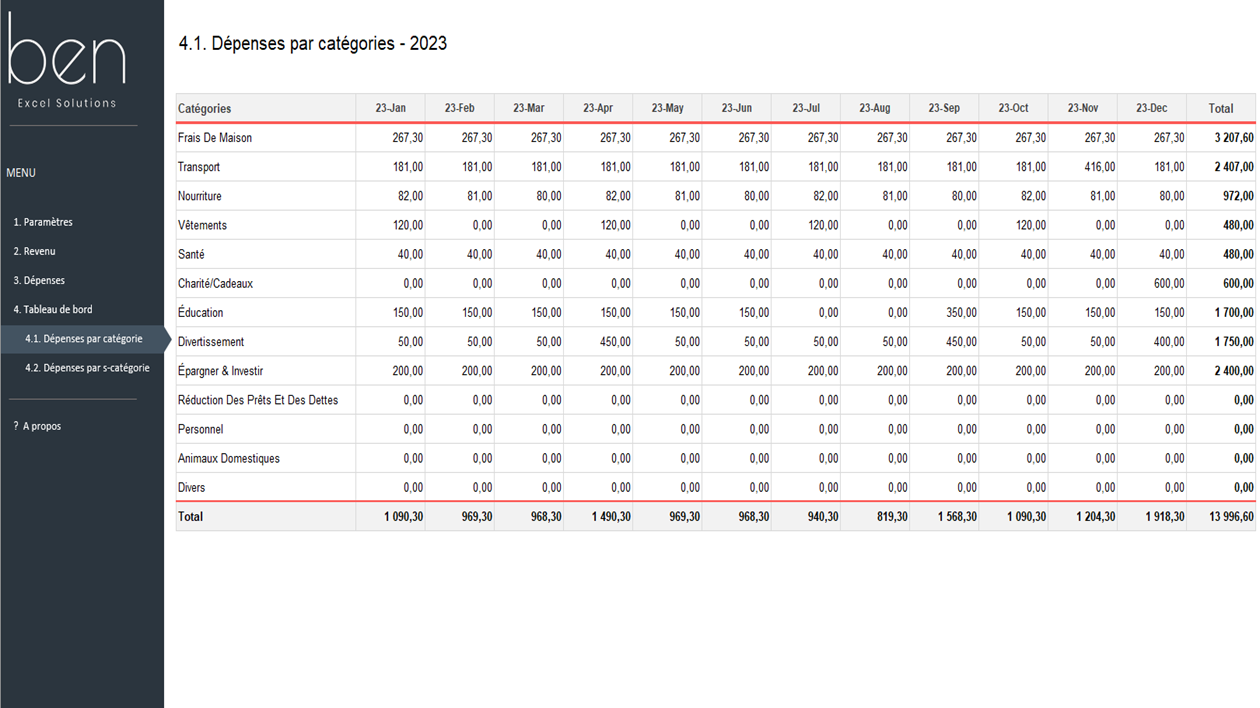The width and height of the screenshot is (1260, 708).
Task: Open 4.1. Dépenses par catégorie submenu
Action: click(x=82, y=339)
